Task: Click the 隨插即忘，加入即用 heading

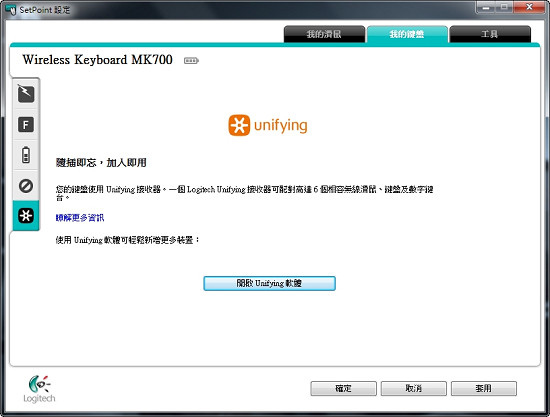Action: (101, 163)
